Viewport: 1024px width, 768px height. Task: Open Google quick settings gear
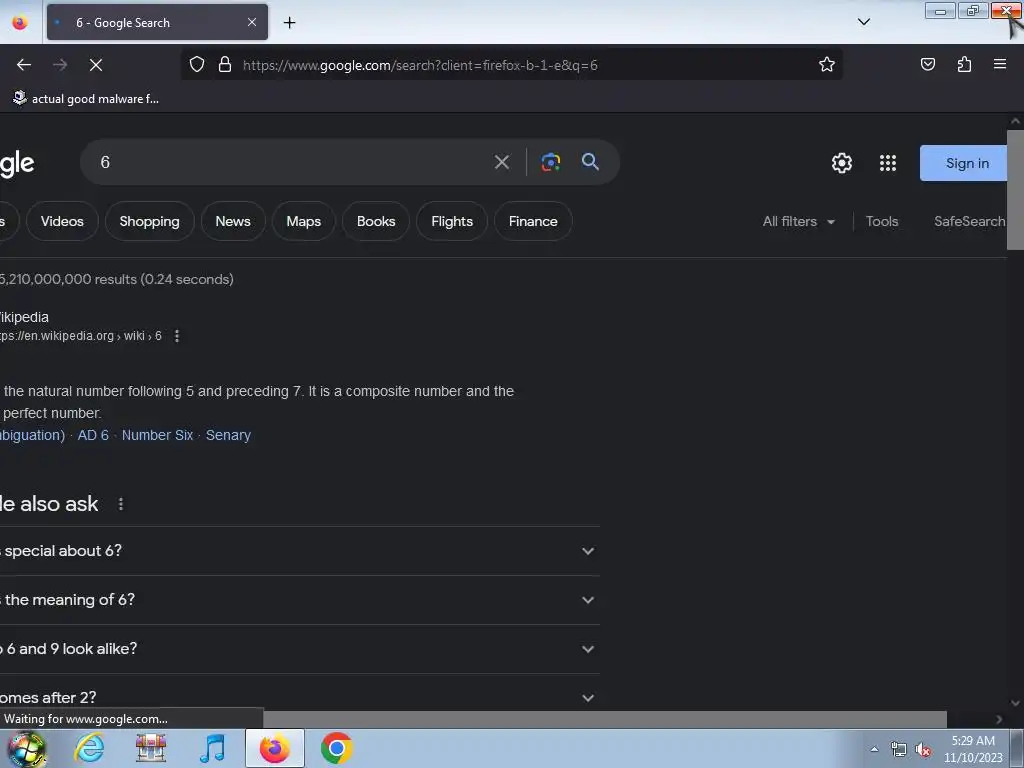pos(842,163)
